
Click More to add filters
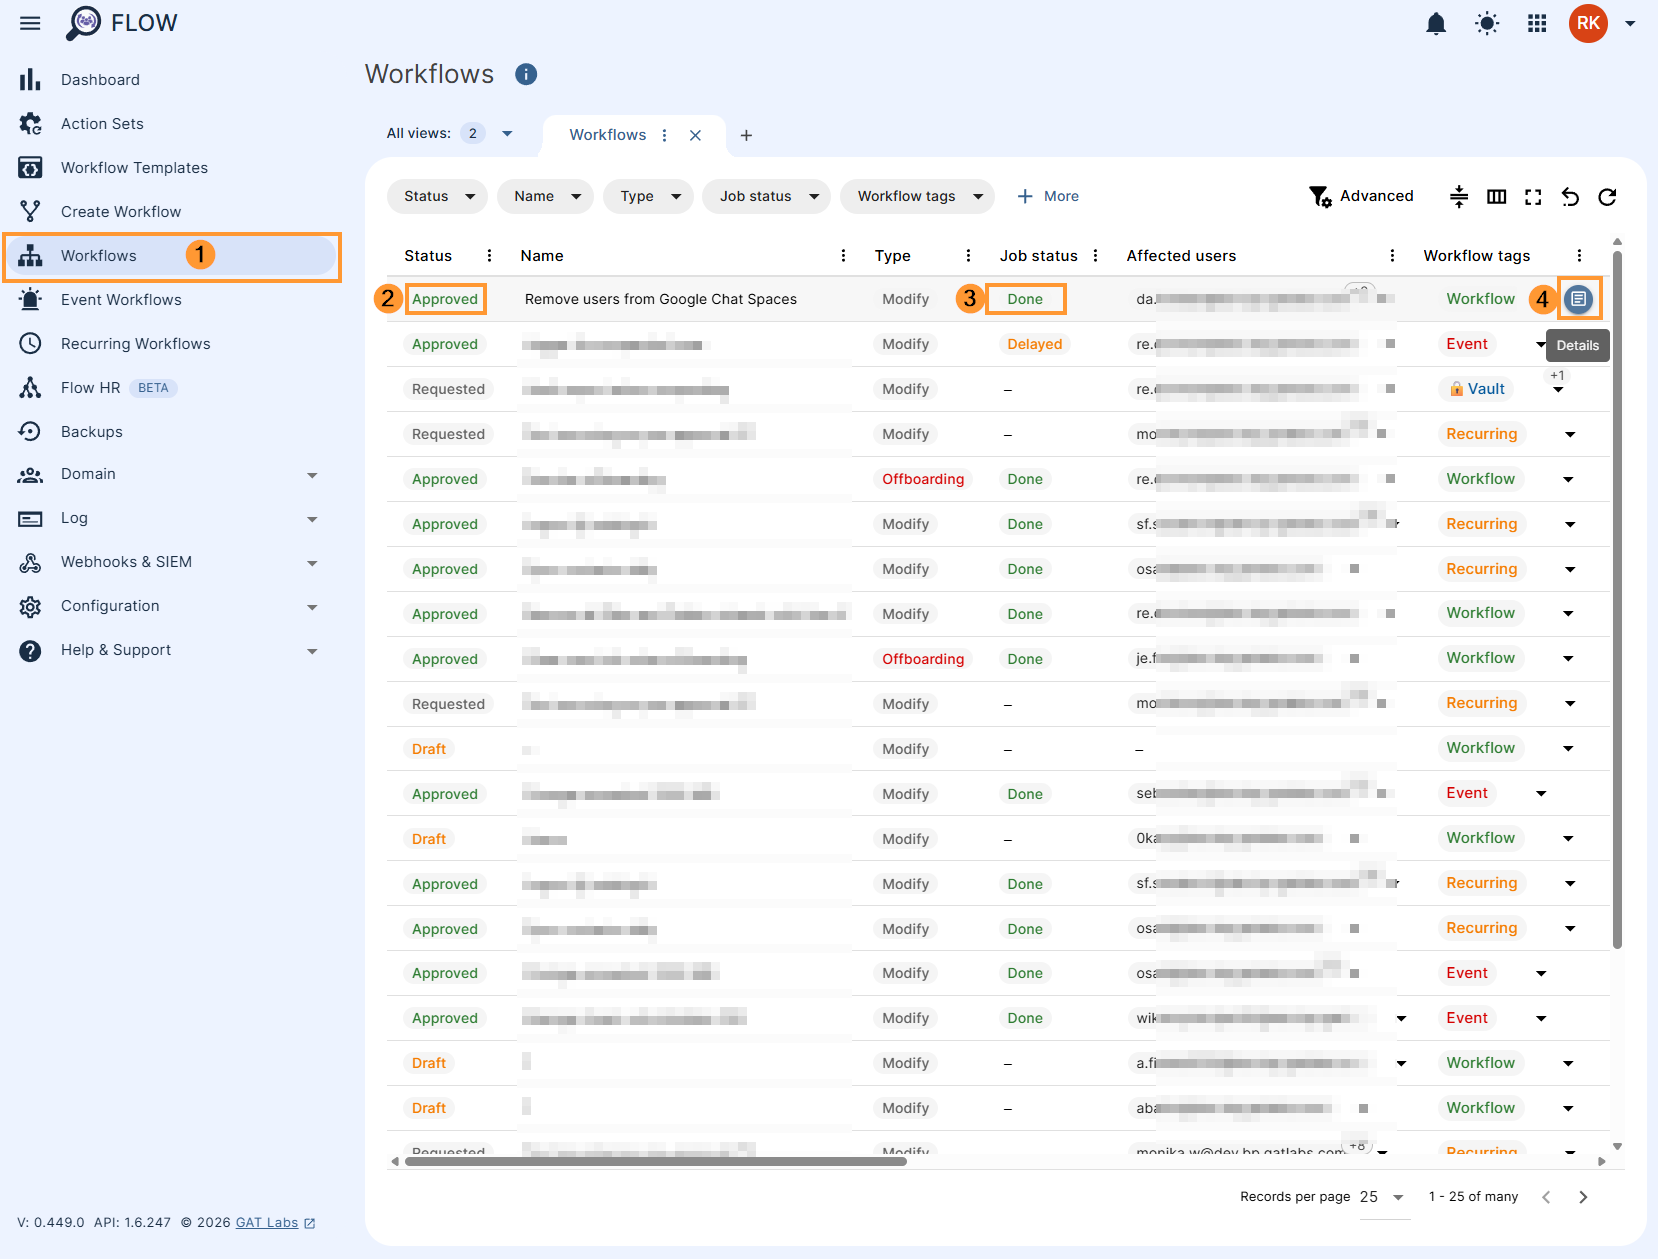1048,196
